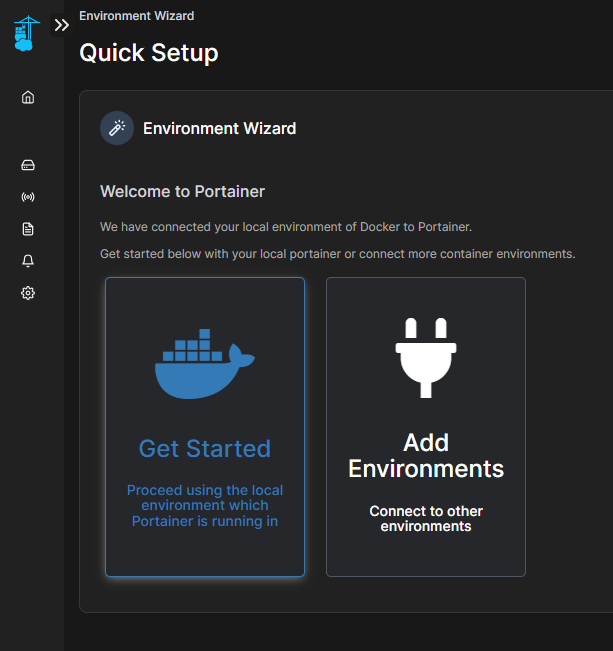This screenshot has width=613, height=651.
Task: Open the Edge compute broadcast icon
Action: (28, 197)
